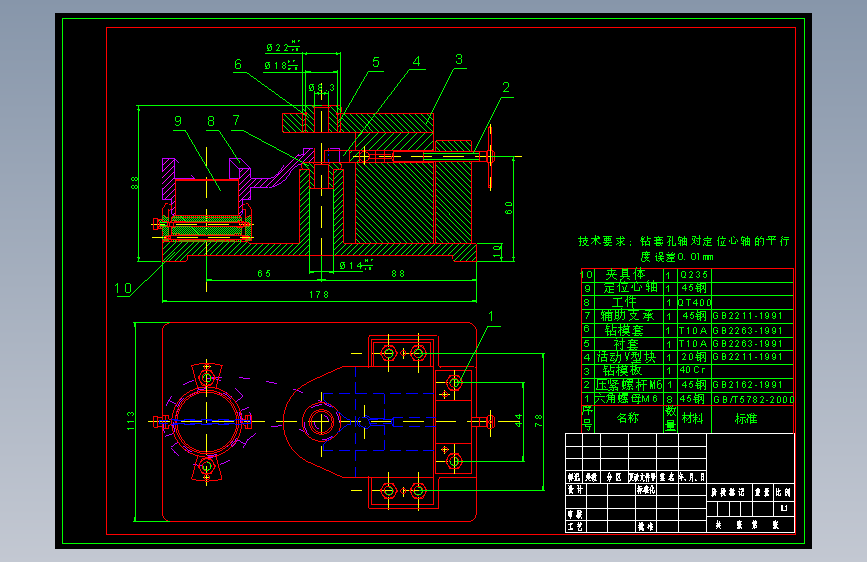Click the 113 dimension of plan view

click(130, 421)
